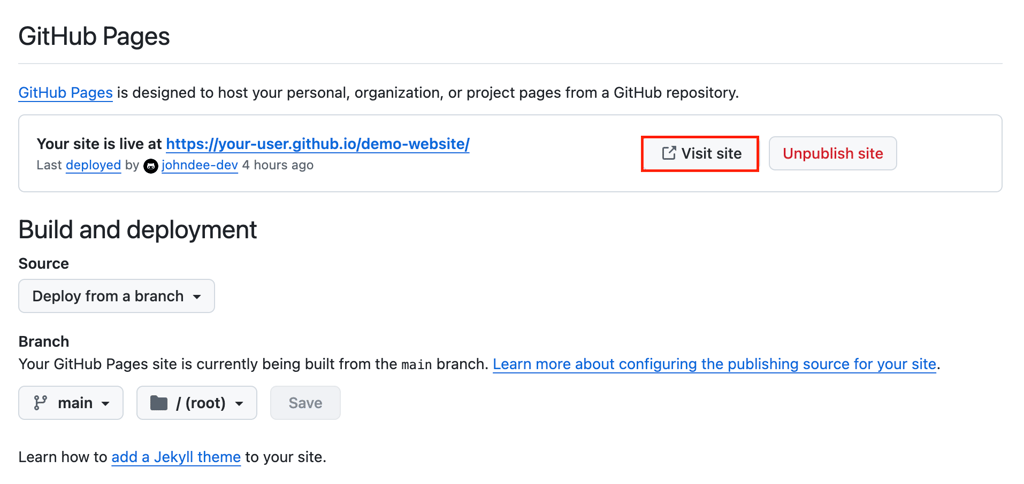Click the '4 hours ago' timestamp text
The height and width of the screenshot is (484, 1024).
pyautogui.click(x=278, y=165)
